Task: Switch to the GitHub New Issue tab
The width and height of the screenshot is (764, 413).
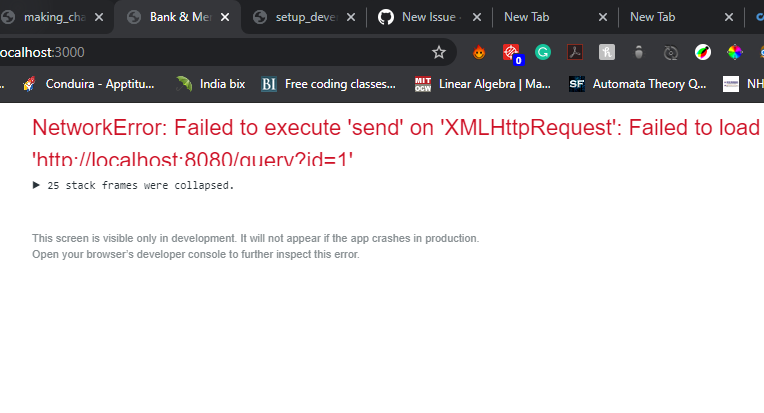Action: pos(429,18)
